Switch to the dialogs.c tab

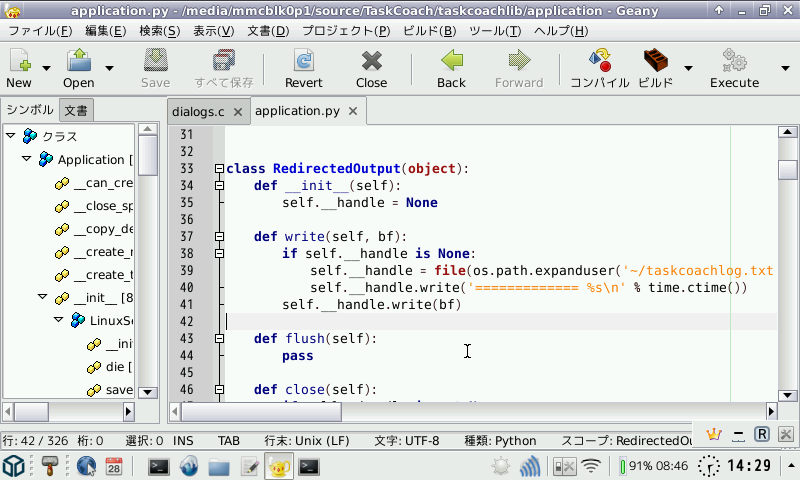coord(198,112)
